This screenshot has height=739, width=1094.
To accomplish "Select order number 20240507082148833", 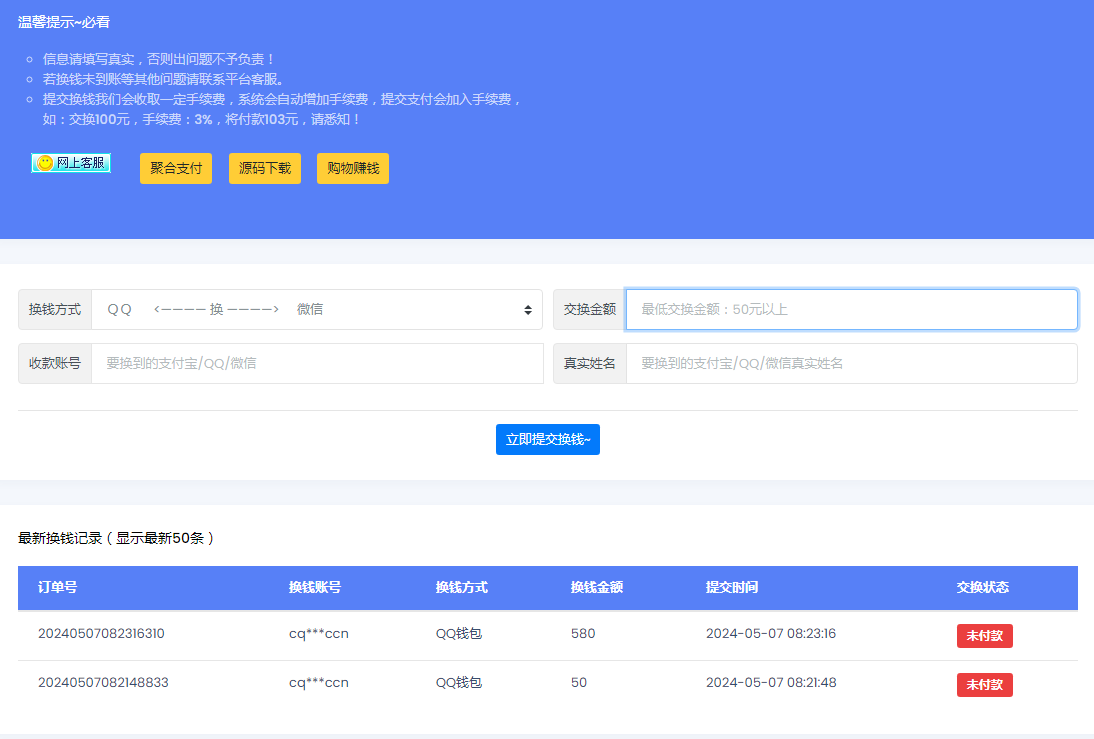I will (103, 683).
